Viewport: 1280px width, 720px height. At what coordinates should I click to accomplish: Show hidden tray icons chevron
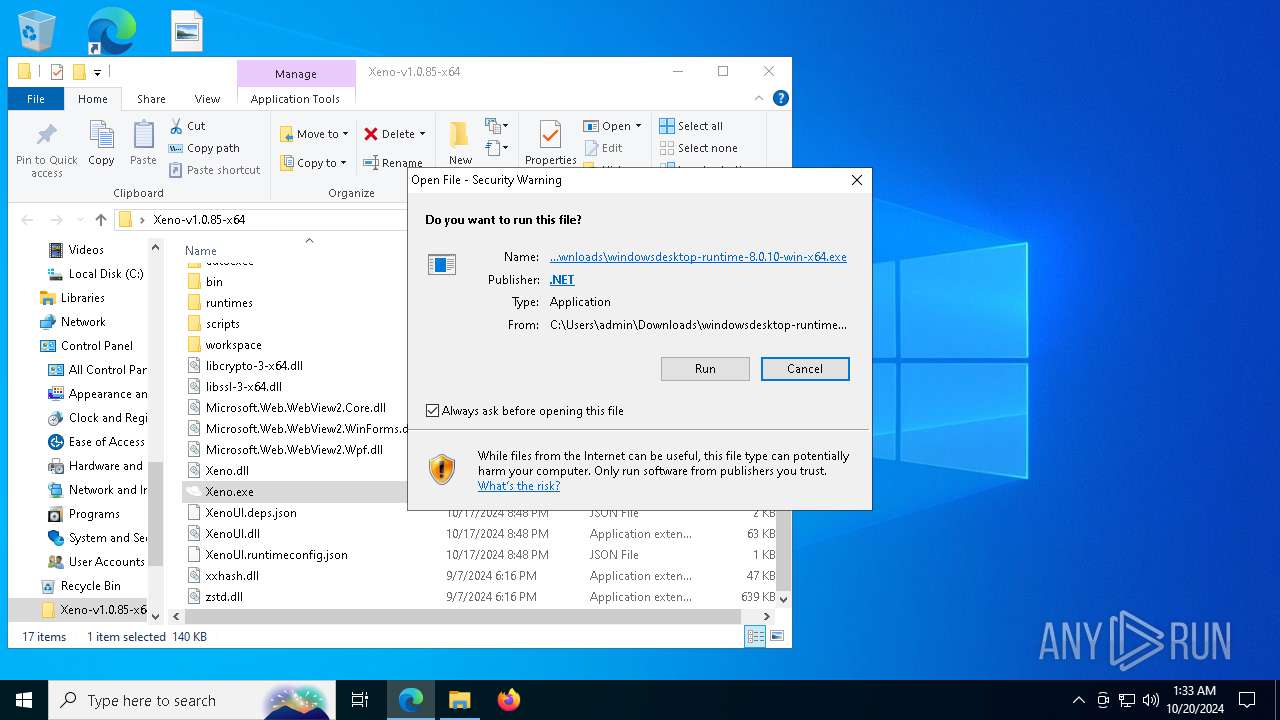pos(1078,700)
